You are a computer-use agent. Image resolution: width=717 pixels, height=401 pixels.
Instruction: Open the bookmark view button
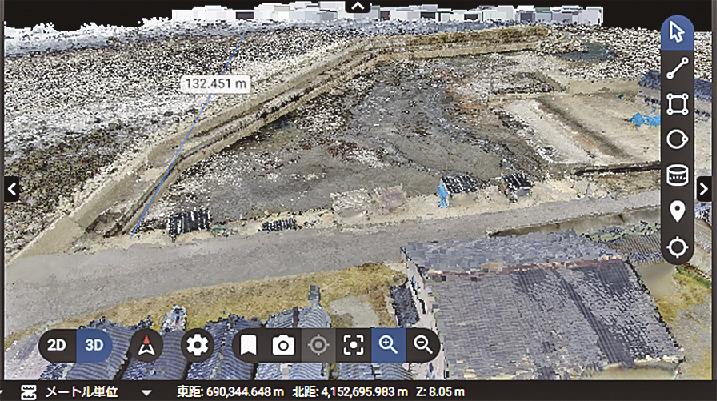tap(248, 346)
